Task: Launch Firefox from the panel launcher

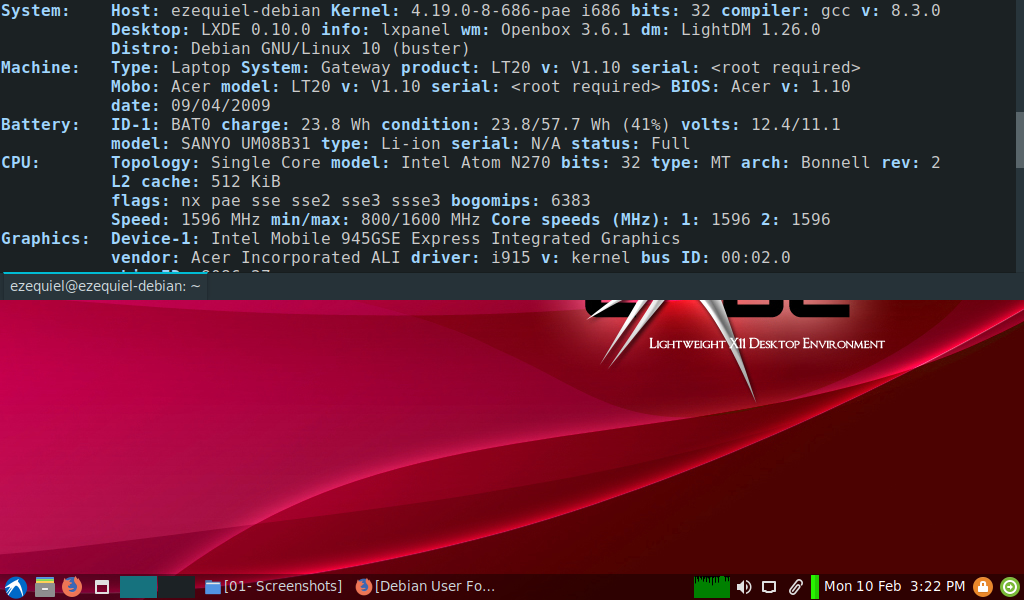Action: click(72, 586)
